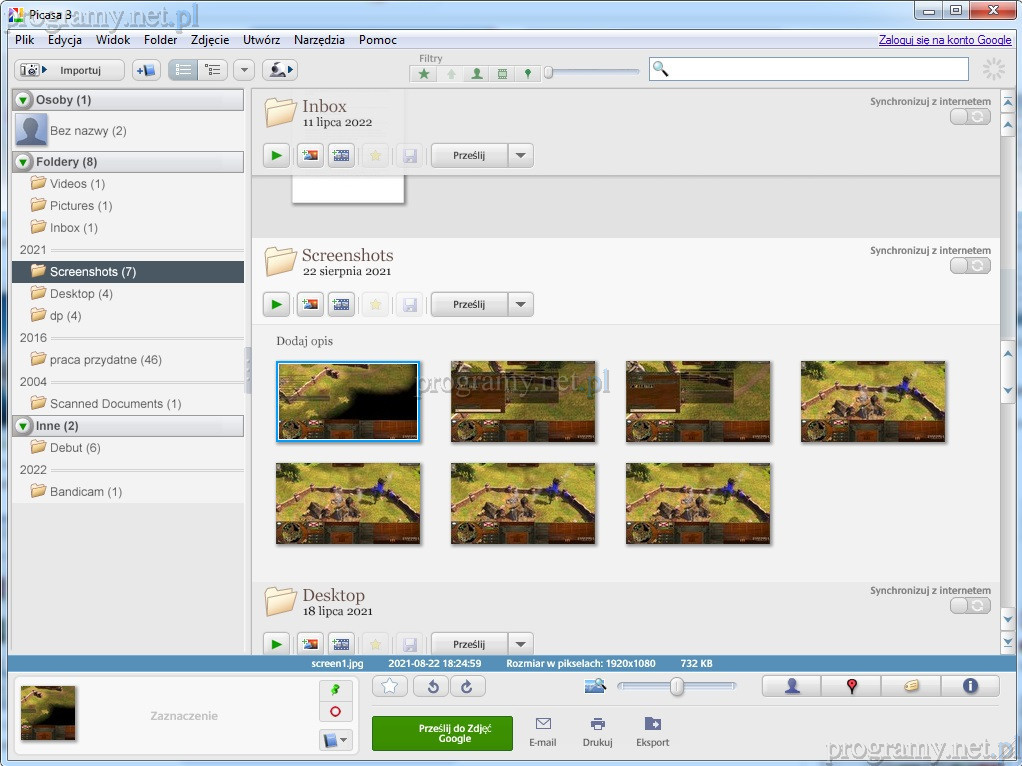Collapse the Foldery section
Image resolution: width=1022 pixels, height=766 pixels.
[x=23, y=162]
